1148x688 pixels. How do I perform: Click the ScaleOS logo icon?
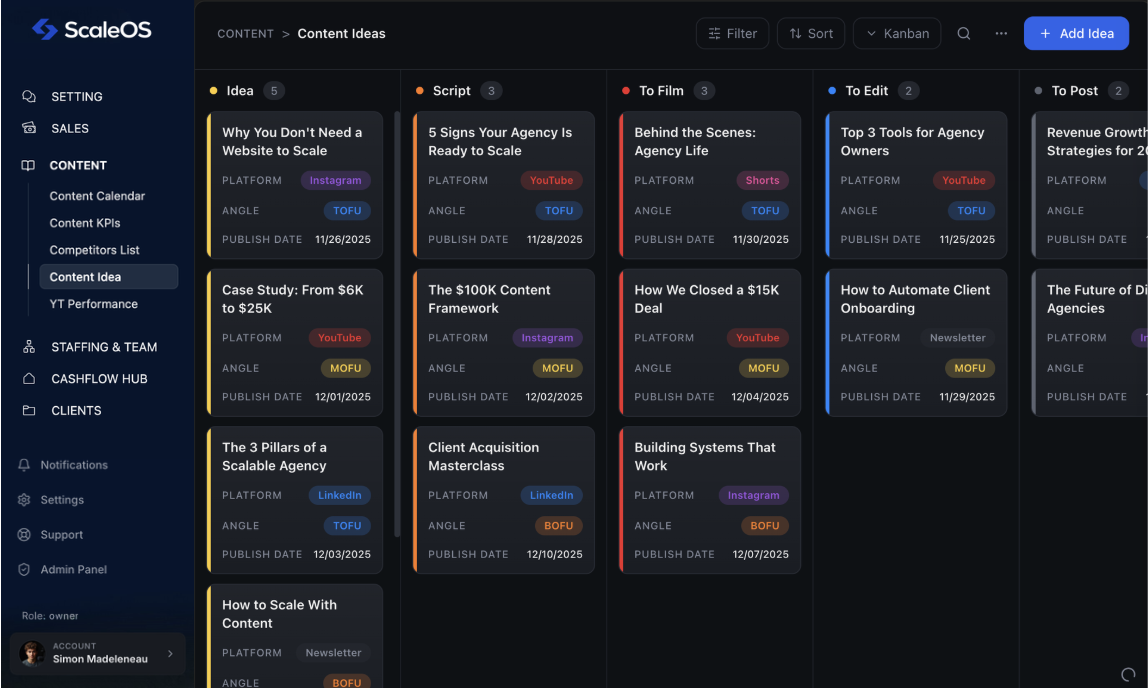point(45,29)
